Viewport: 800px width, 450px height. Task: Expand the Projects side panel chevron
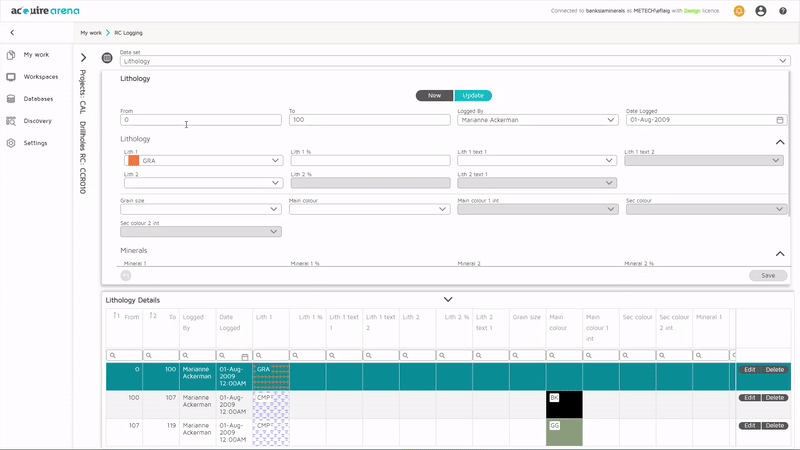coord(84,58)
